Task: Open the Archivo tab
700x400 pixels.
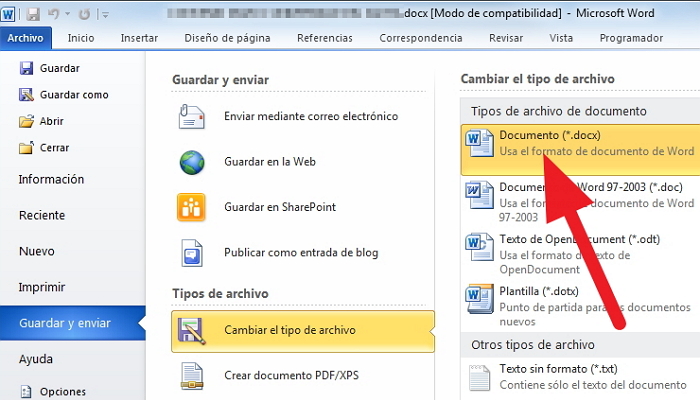Action: pyautogui.click(x=25, y=38)
